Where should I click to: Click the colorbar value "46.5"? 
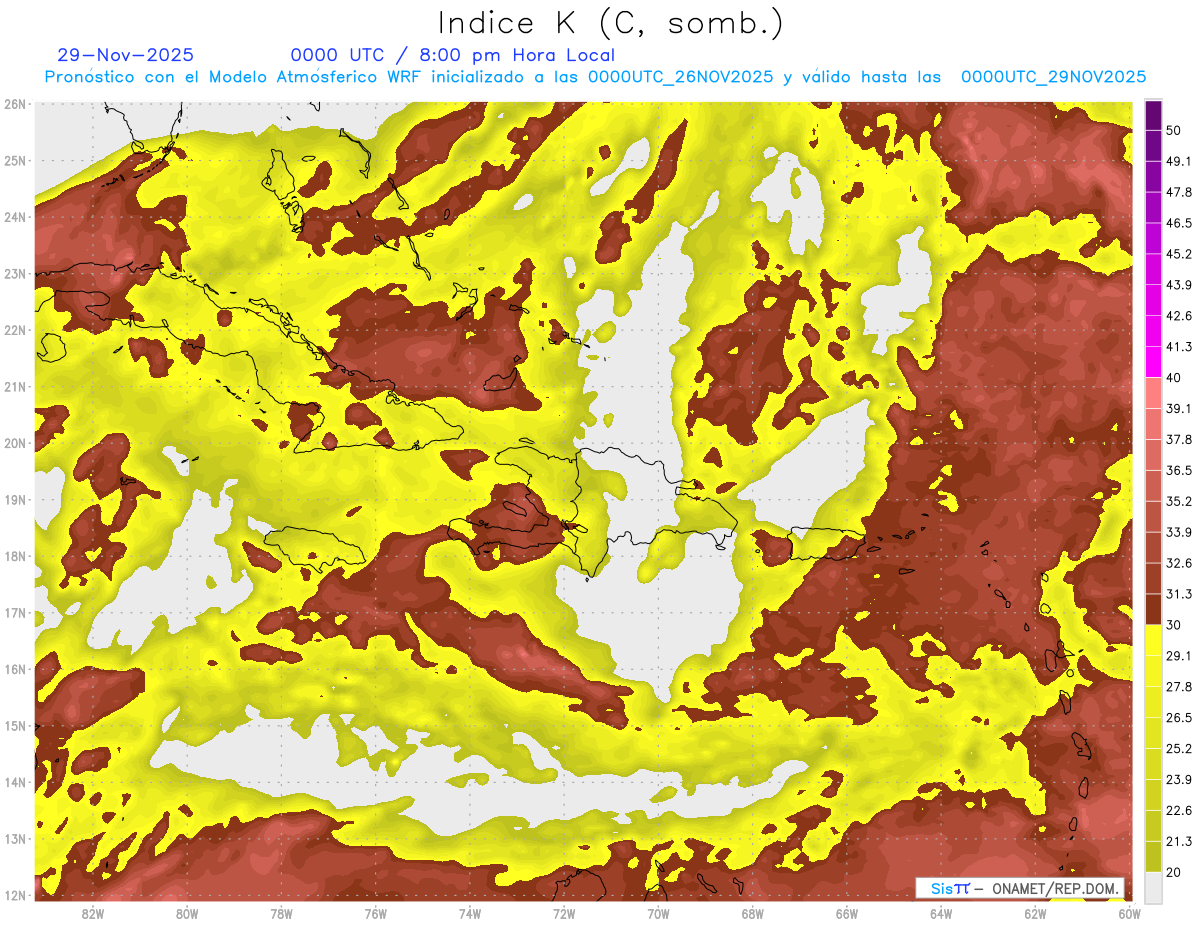1179,223
